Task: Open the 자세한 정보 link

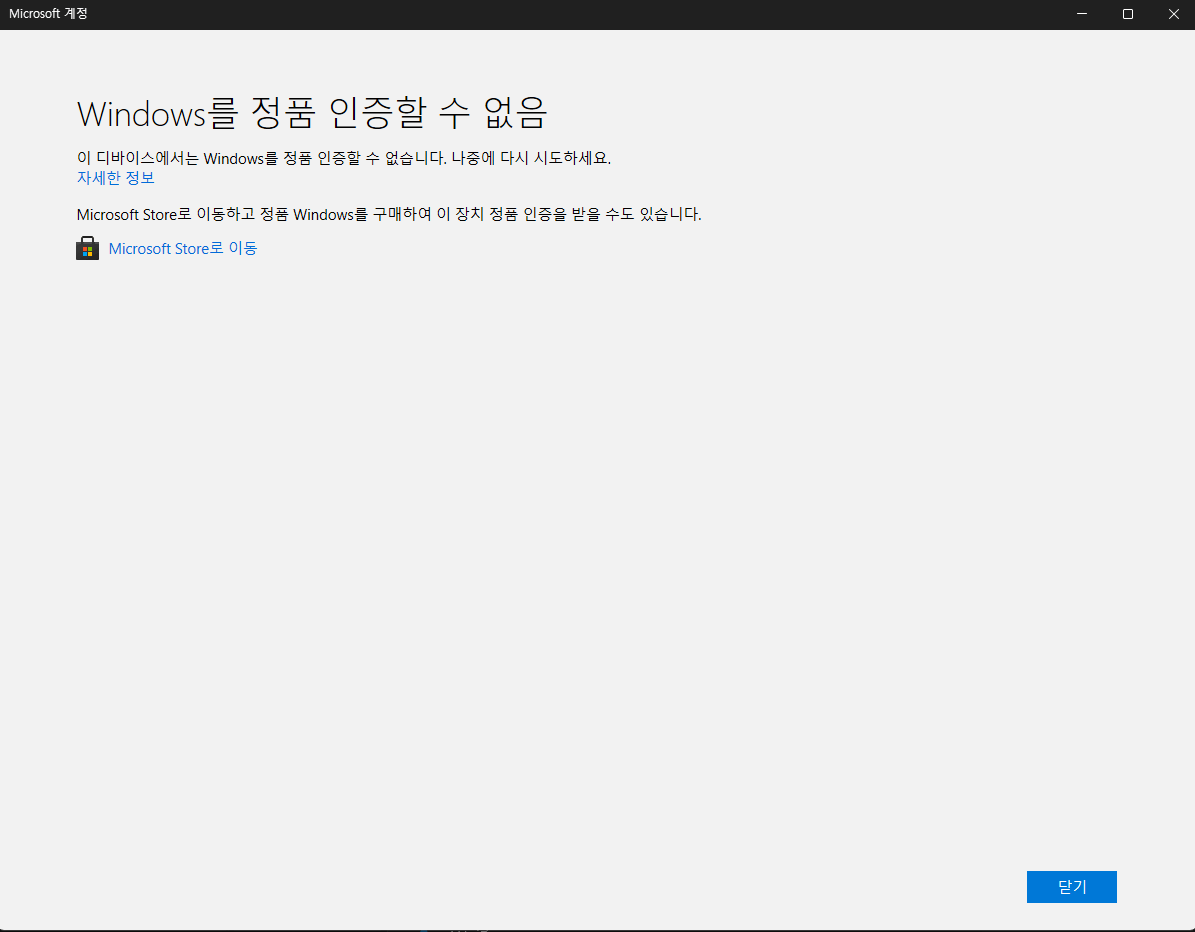Action: pos(116,178)
